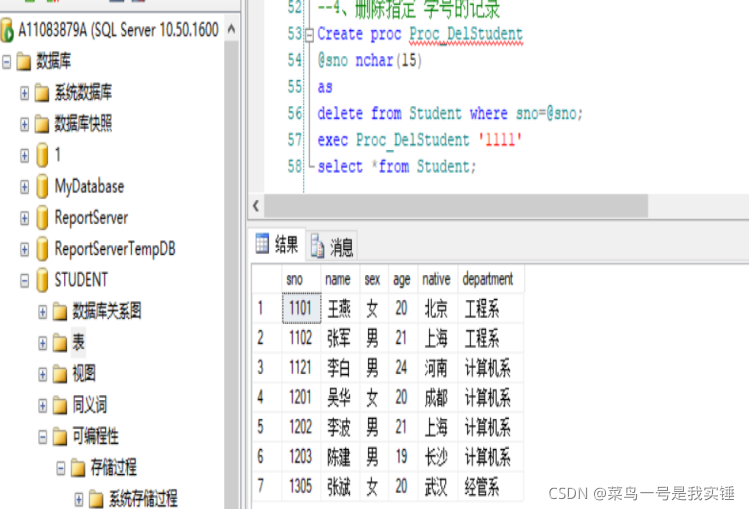Expand the database named 1
The width and height of the screenshot is (750, 510).
tap(24, 155)
